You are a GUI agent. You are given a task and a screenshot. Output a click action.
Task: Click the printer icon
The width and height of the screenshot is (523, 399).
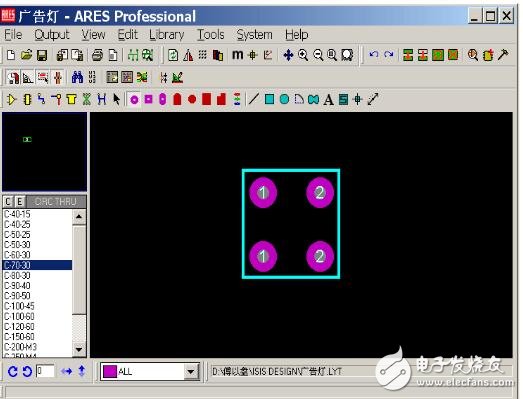[97, 55]
